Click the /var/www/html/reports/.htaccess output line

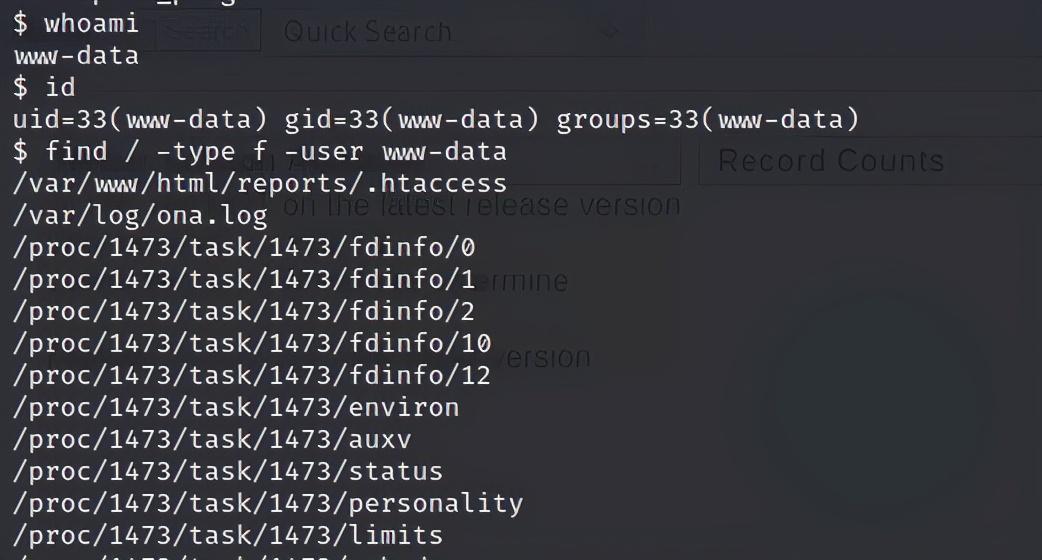click(x=260, y=183)
